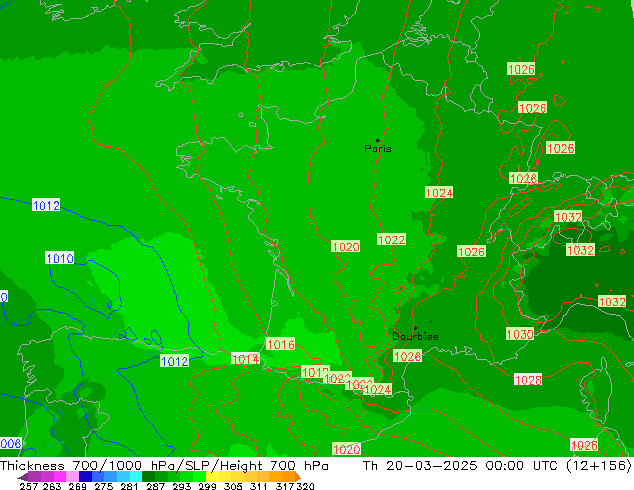The height and width of the screenshot is (490, 634).
Task: Pick the dark blue swatch in legend
Action: (85, 476)
